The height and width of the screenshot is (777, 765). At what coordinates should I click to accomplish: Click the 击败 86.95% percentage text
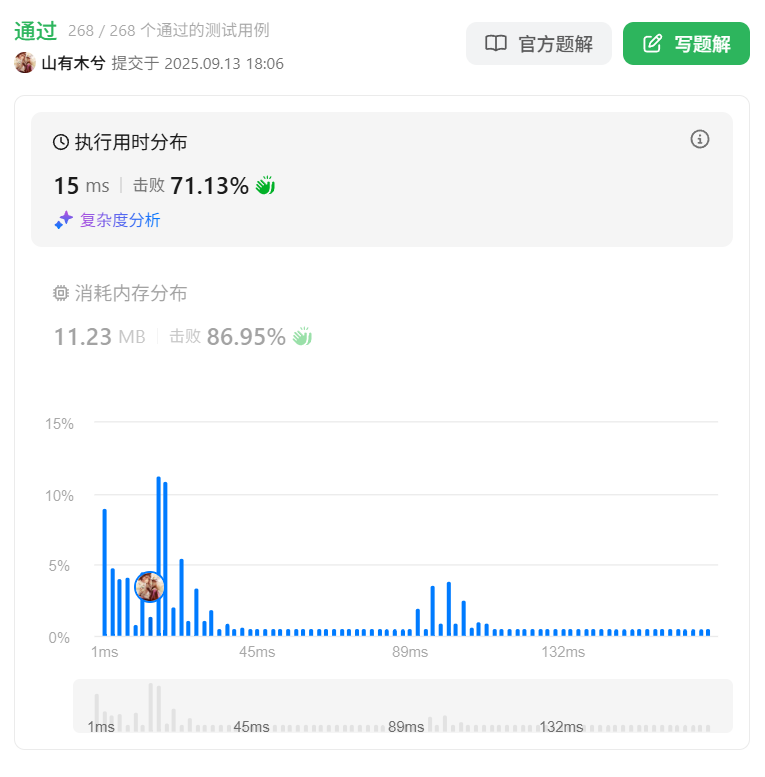tap(228, 337)
